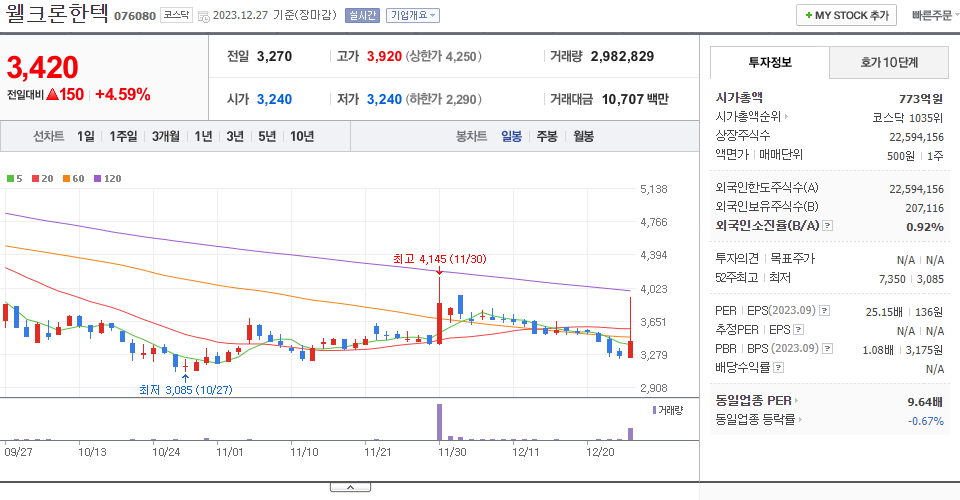Click the 투자의견 label

(737, 258)
